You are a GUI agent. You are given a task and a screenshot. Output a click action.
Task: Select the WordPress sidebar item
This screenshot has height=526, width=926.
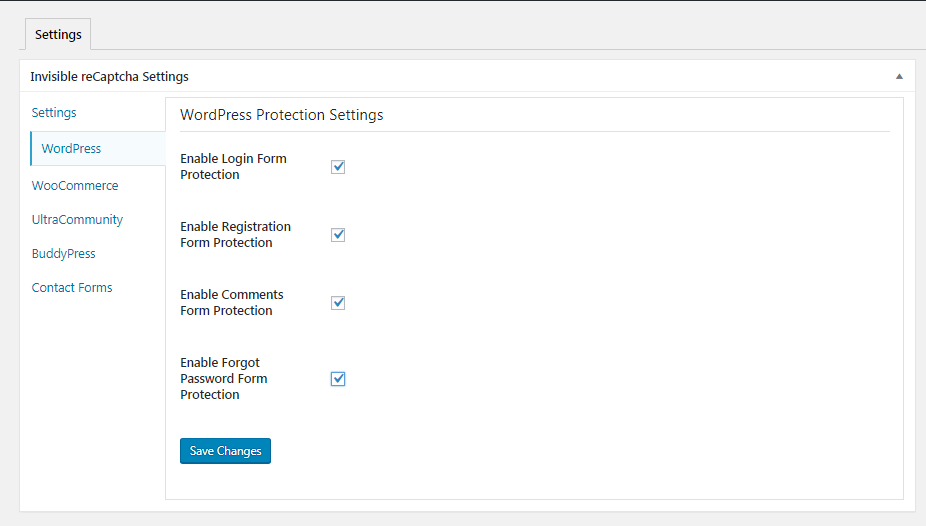coord(98,148)
